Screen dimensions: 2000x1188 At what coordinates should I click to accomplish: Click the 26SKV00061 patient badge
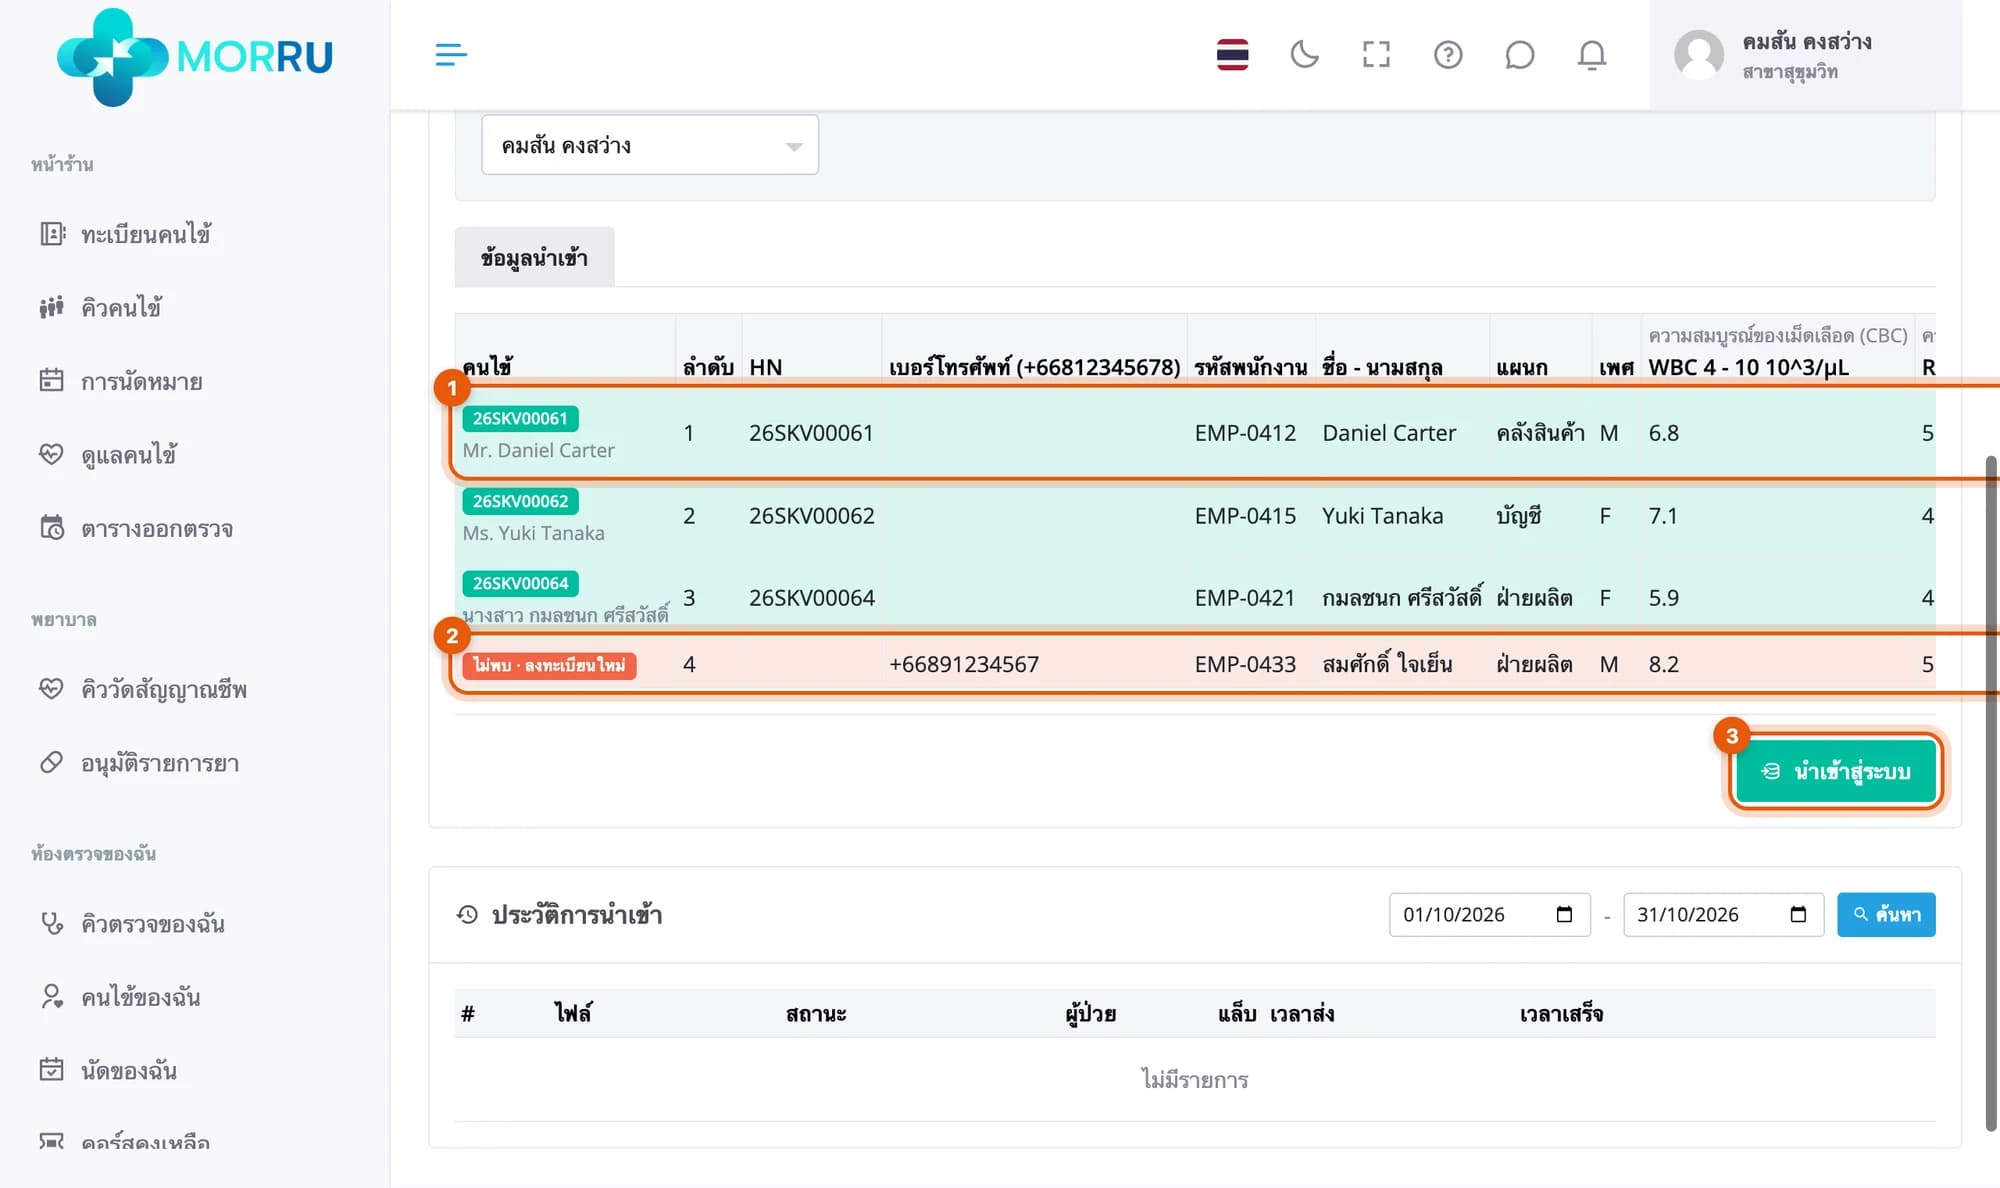coord(520,418)
